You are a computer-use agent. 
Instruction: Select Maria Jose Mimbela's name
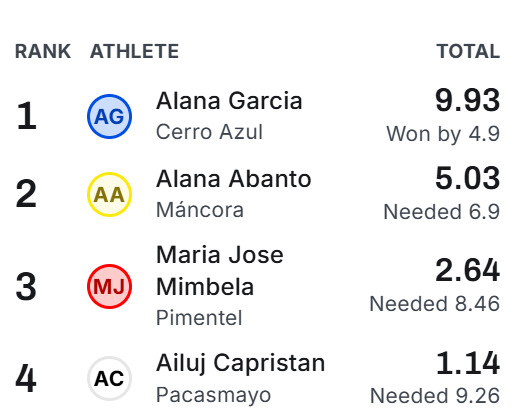point(220,271)
